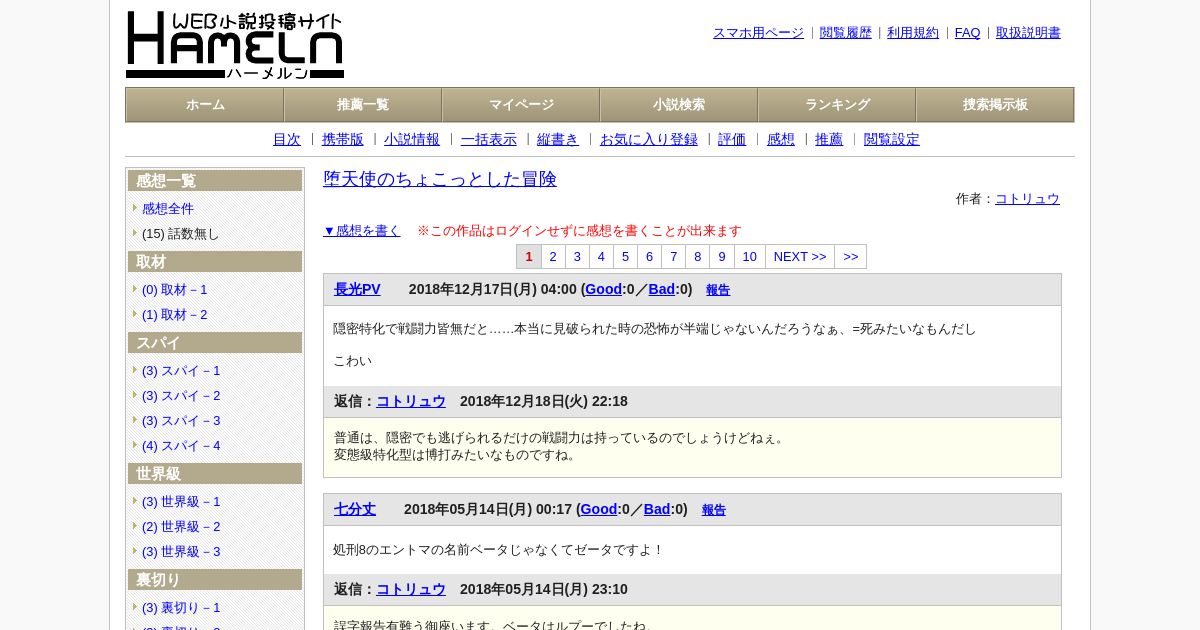Open (1) 取材－2 sidebar entry

[x=174, y=315]
